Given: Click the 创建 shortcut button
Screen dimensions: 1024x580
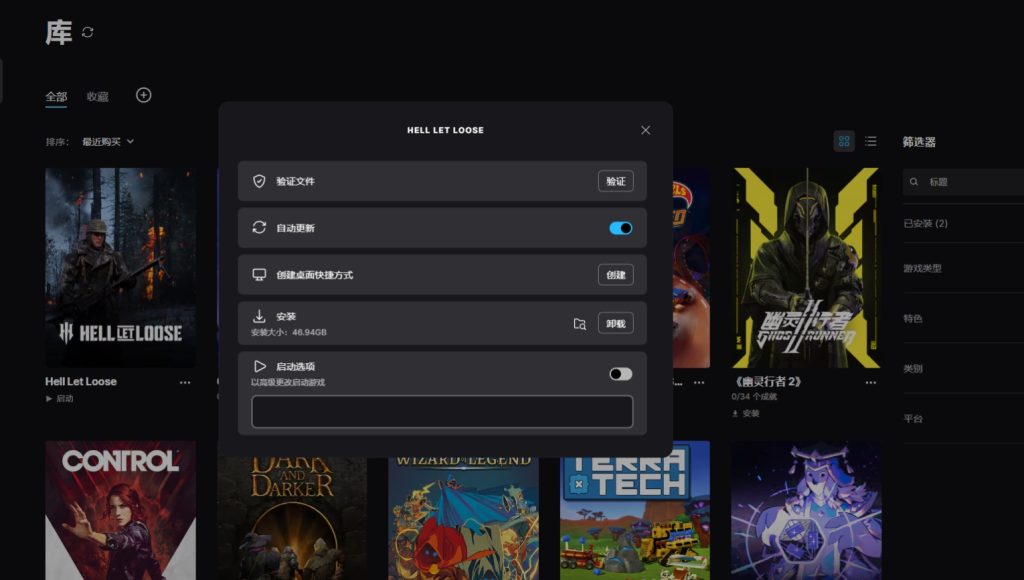Looking at the screenshot, I should click(615, 275).
